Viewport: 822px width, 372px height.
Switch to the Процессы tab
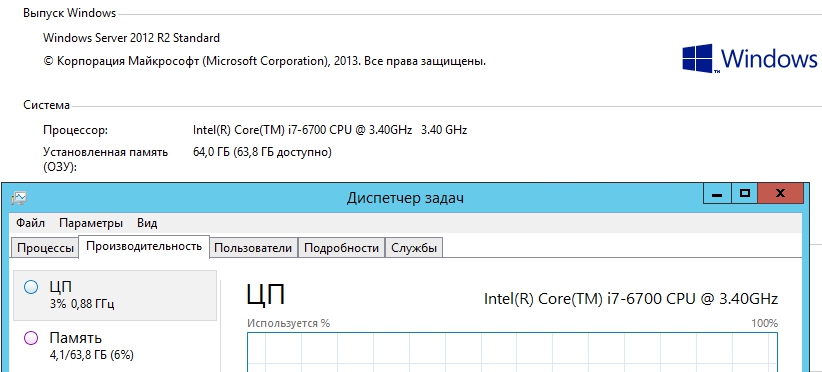(x=45, y=248)
